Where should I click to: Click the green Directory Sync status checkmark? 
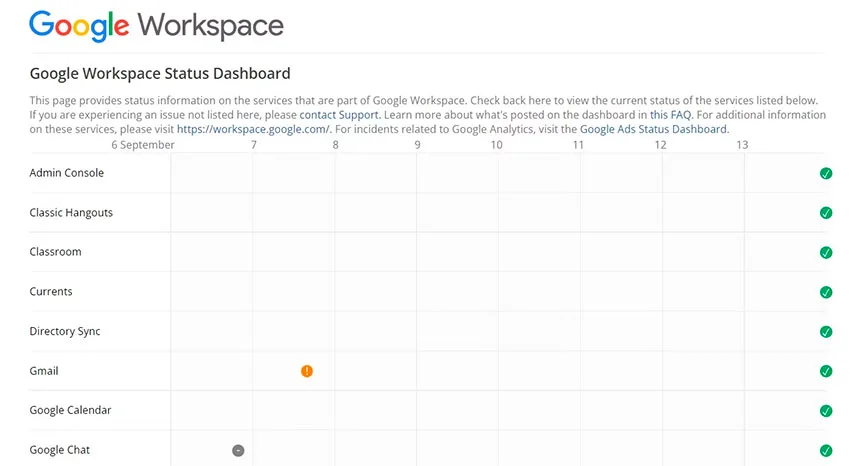click(x=826, y=332)
